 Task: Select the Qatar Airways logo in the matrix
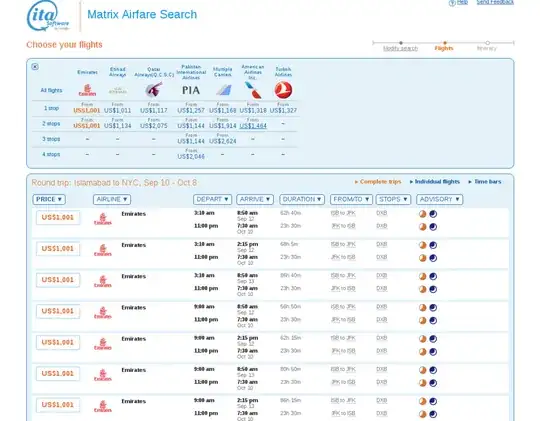tap(154, 90)
